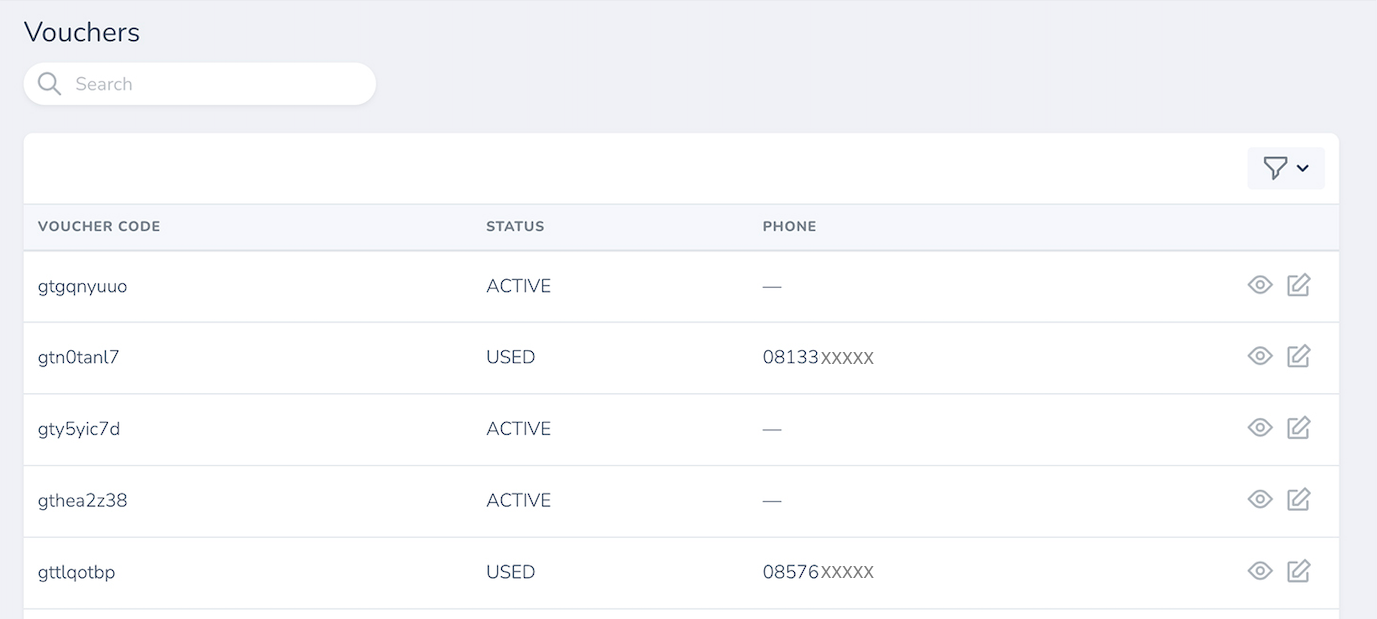
Task: Click voucher code gthea2z38 text
Action: pos(83,501)
